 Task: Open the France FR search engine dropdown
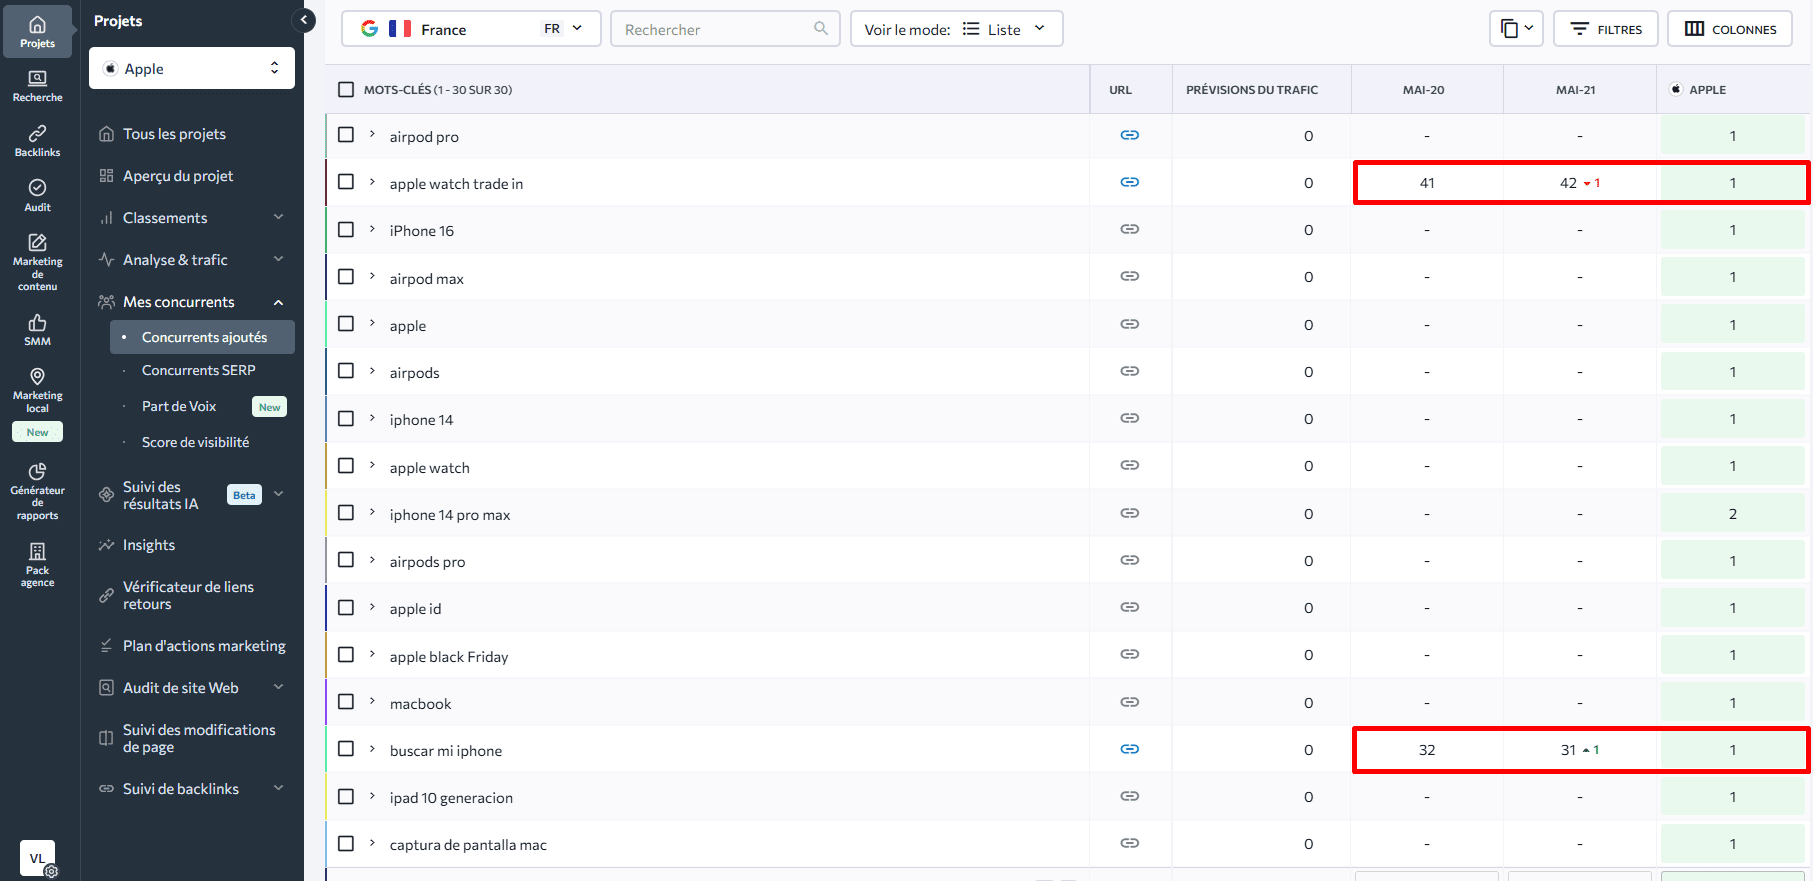pos(471,29)
